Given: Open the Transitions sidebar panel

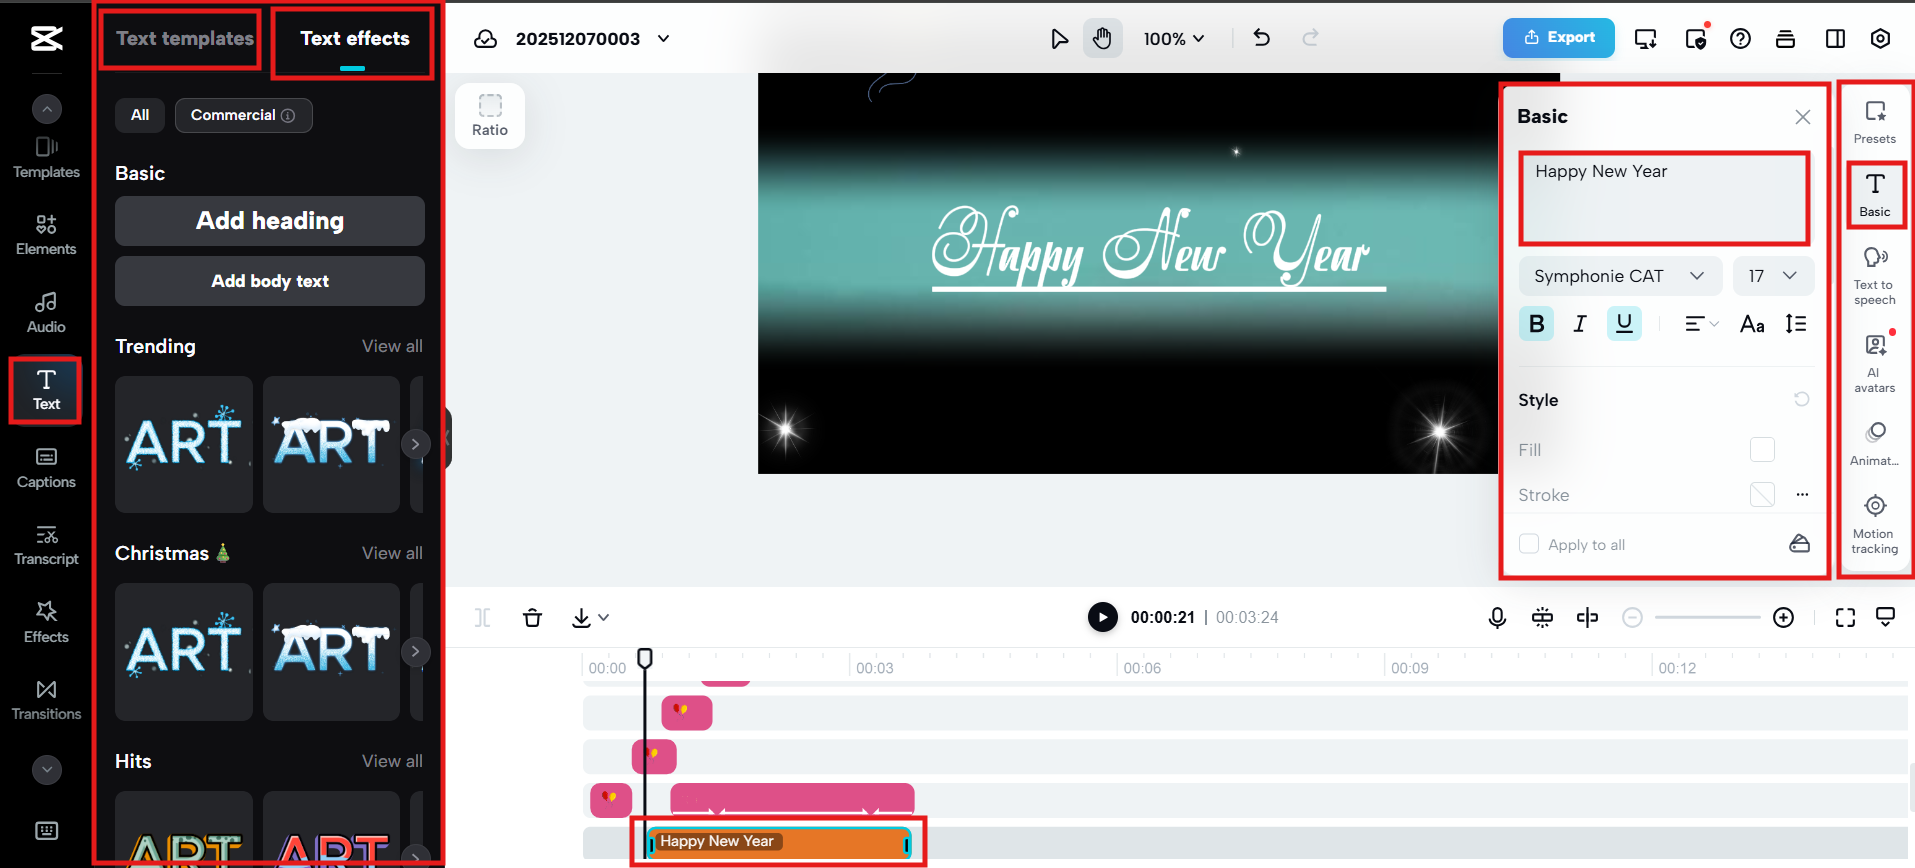Looking at the screenshot, I should click(x=46, y=700).
